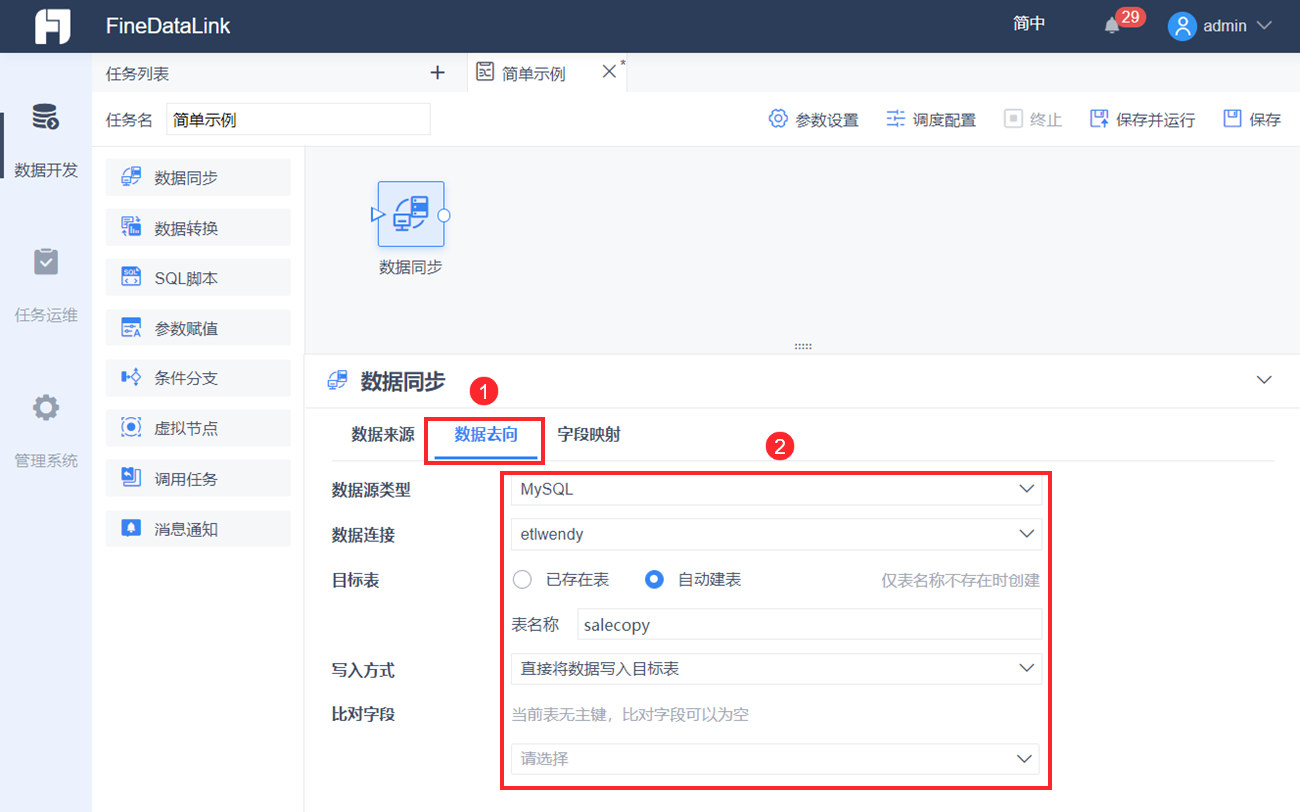Switch to the 数据来源 tab
Viewport: 1300px width, 812px height.
coord(382,435)
